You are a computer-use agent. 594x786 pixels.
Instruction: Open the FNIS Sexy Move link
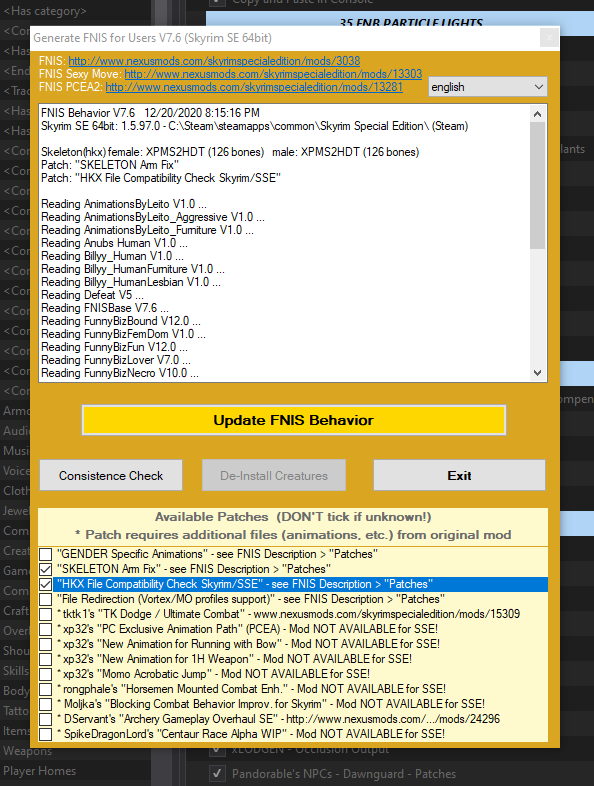click(x=273, y=74)
